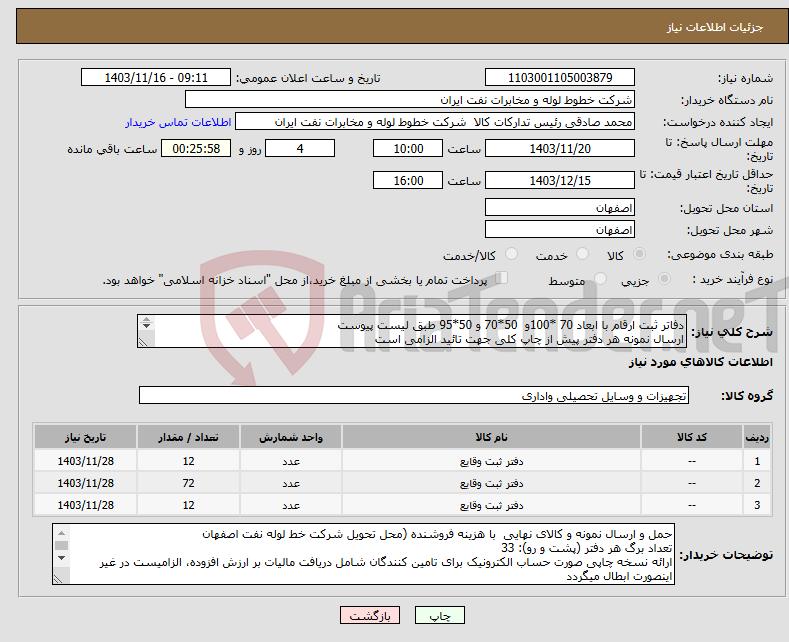The width and height of the screenshot is (789, 642).
Task: Click resize grip of توضیحات خریدار textarea
Action: tap(58, 579)
